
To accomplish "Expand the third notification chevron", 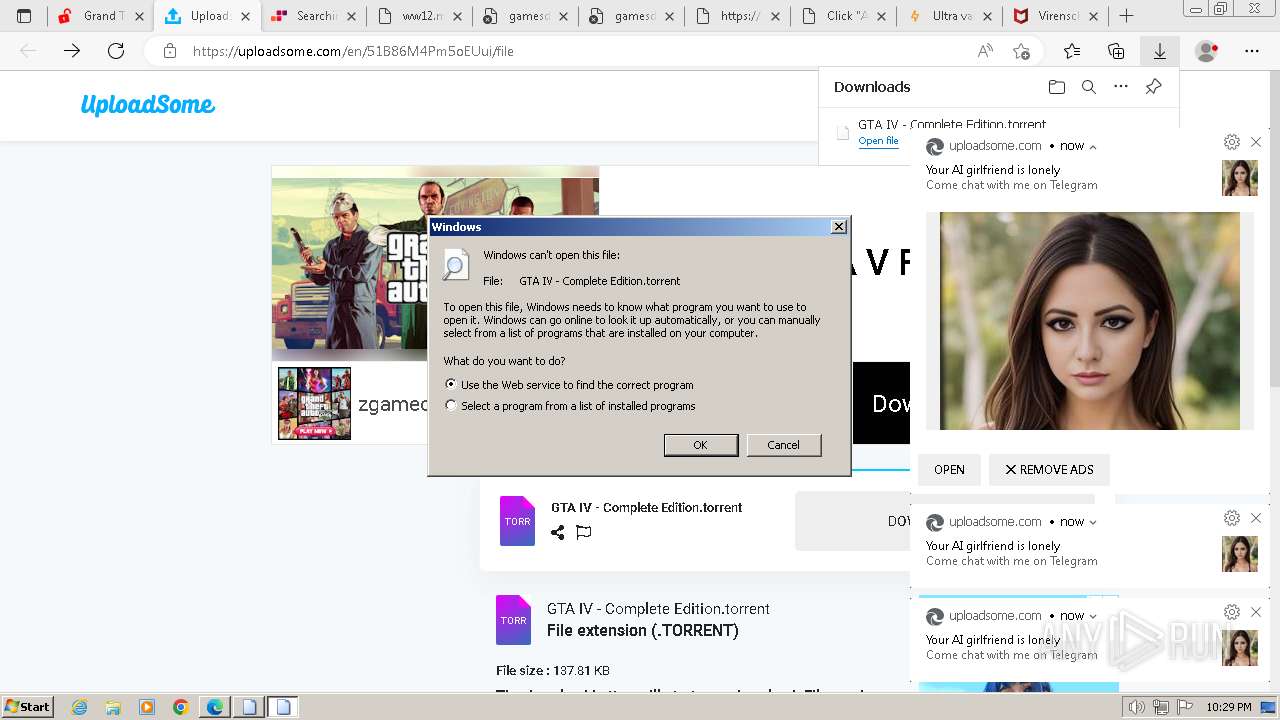I will [1093, 616].
